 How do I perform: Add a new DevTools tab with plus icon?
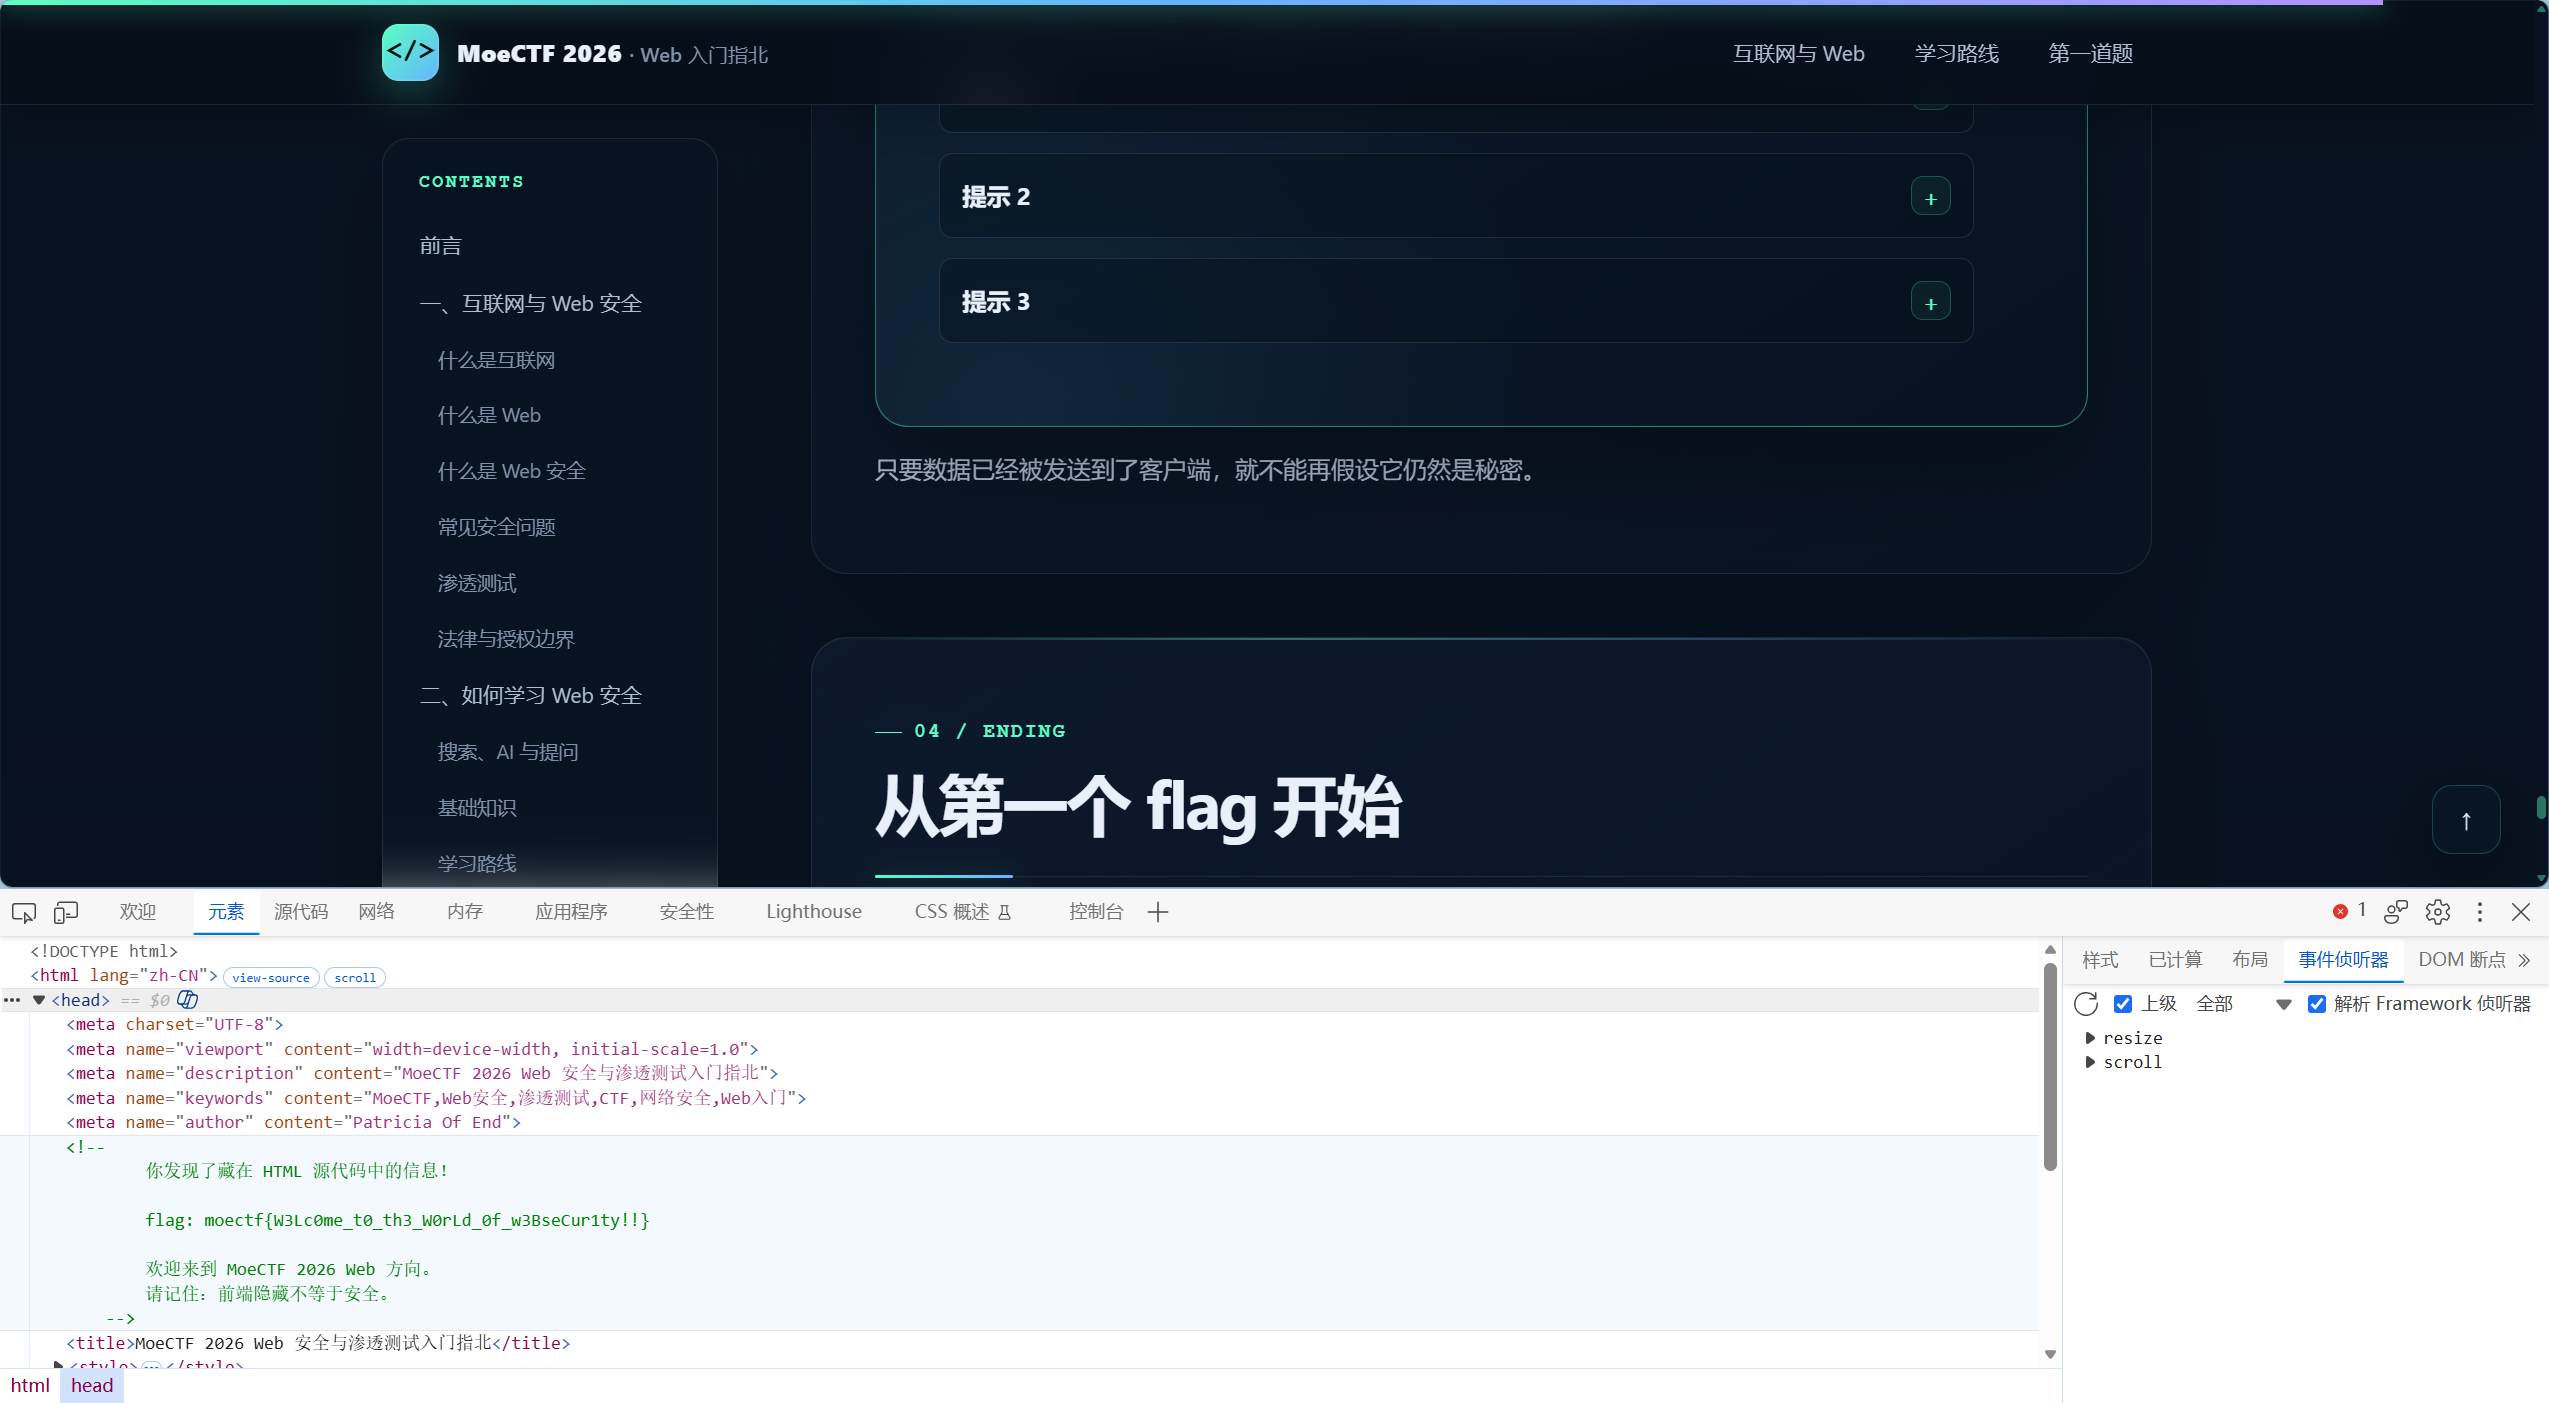tap(1158, 912)
